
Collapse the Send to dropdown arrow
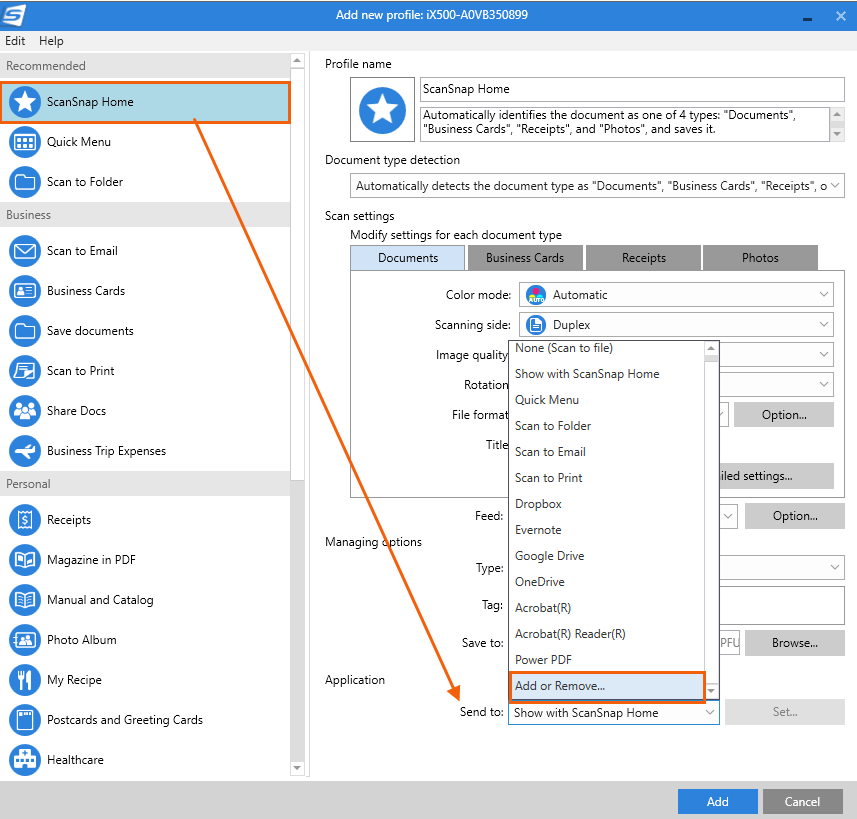click(709, 712)
